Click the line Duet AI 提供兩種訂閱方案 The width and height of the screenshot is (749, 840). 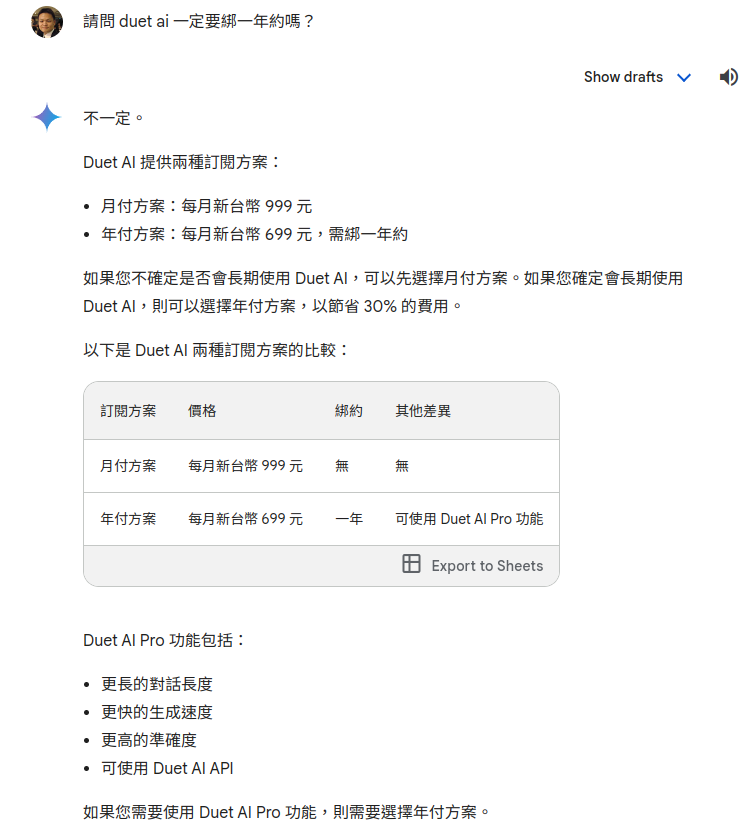point(182,162)
